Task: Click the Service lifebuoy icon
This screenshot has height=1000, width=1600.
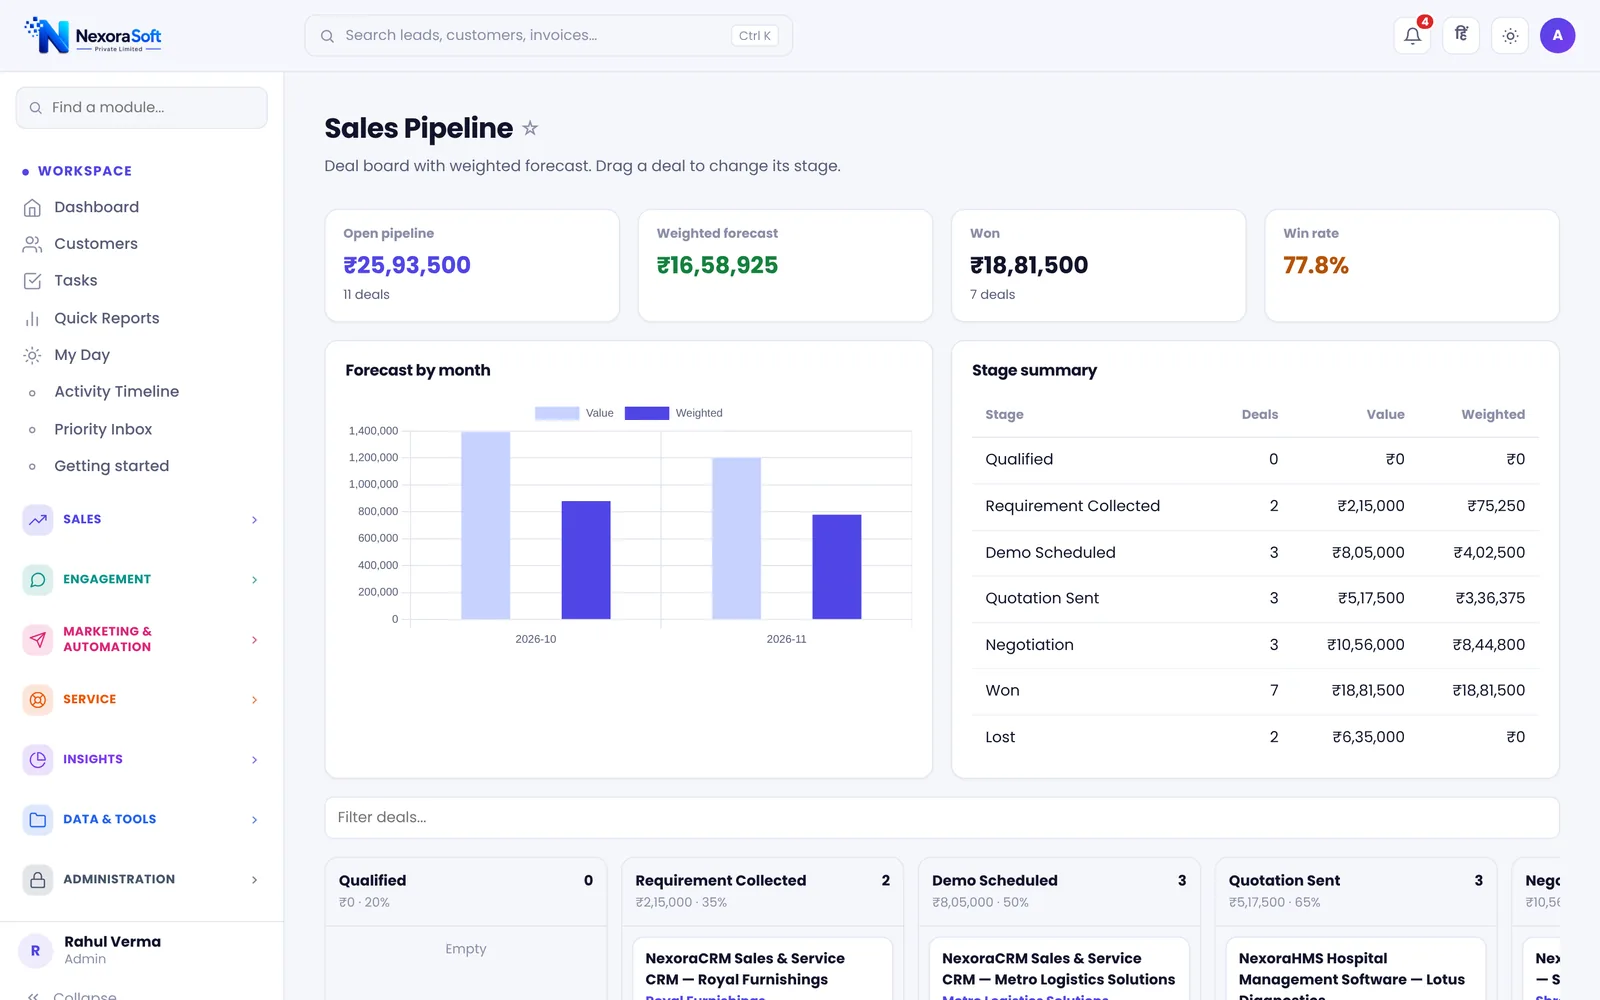Action: tap(38, 700)
